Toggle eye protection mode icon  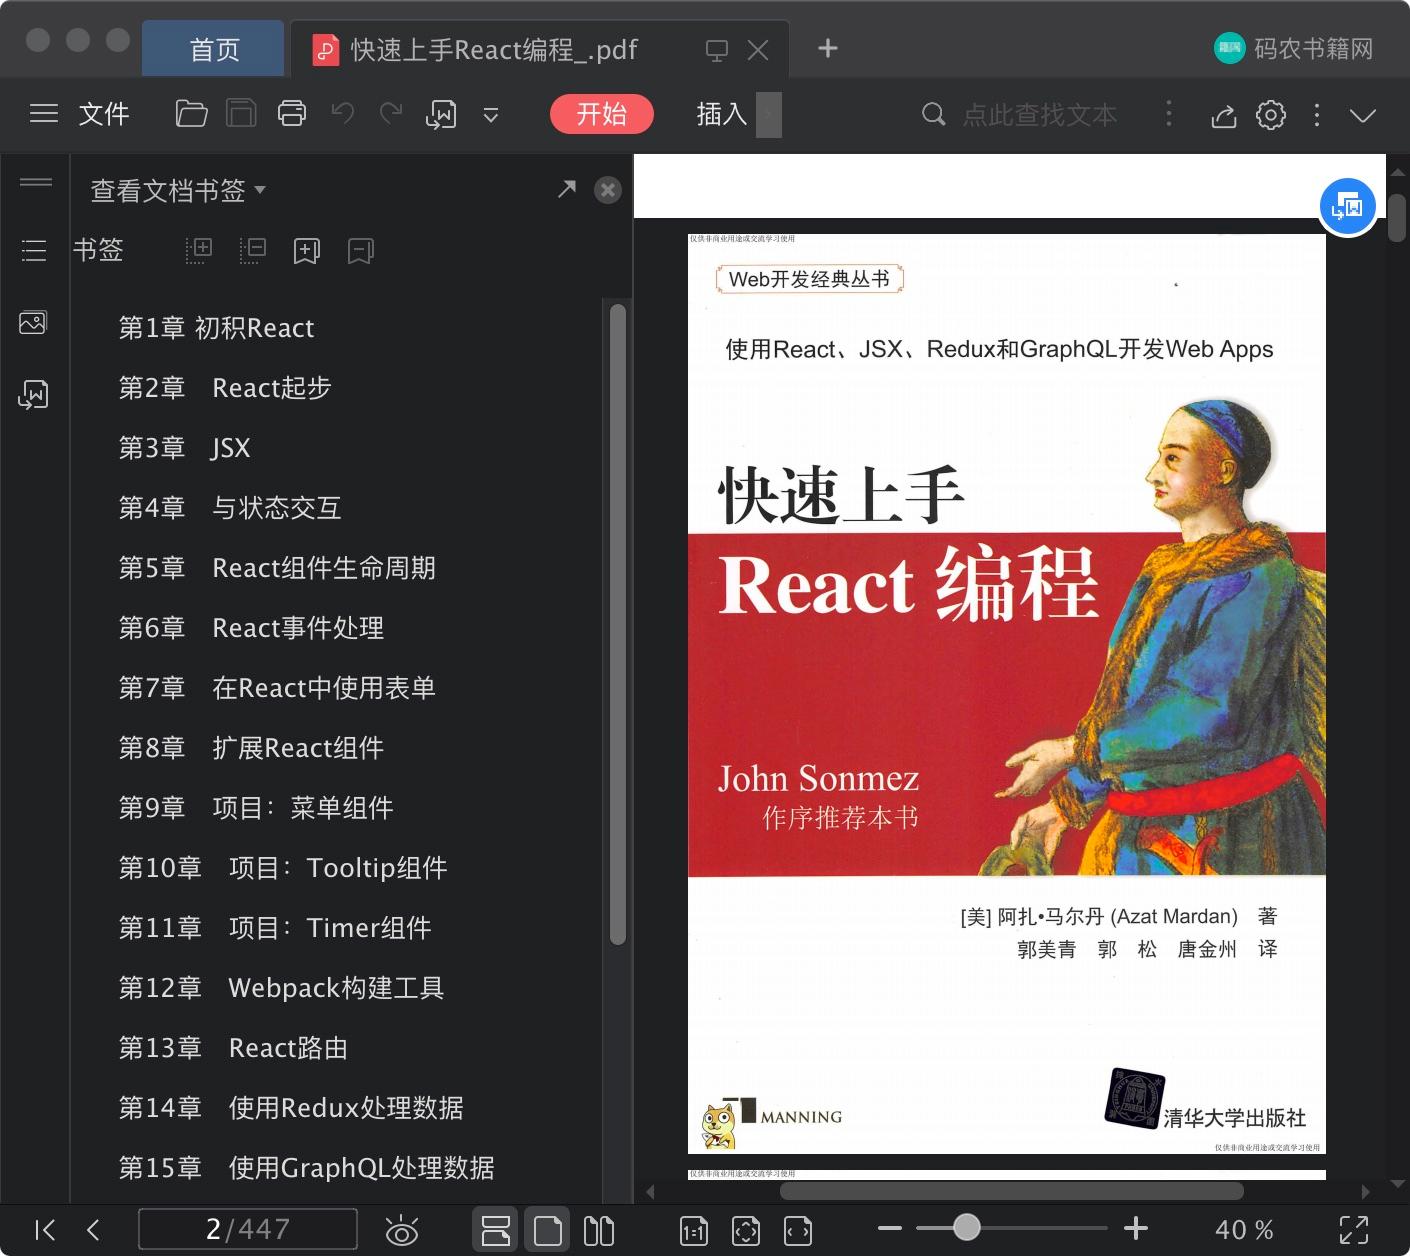402,1230
